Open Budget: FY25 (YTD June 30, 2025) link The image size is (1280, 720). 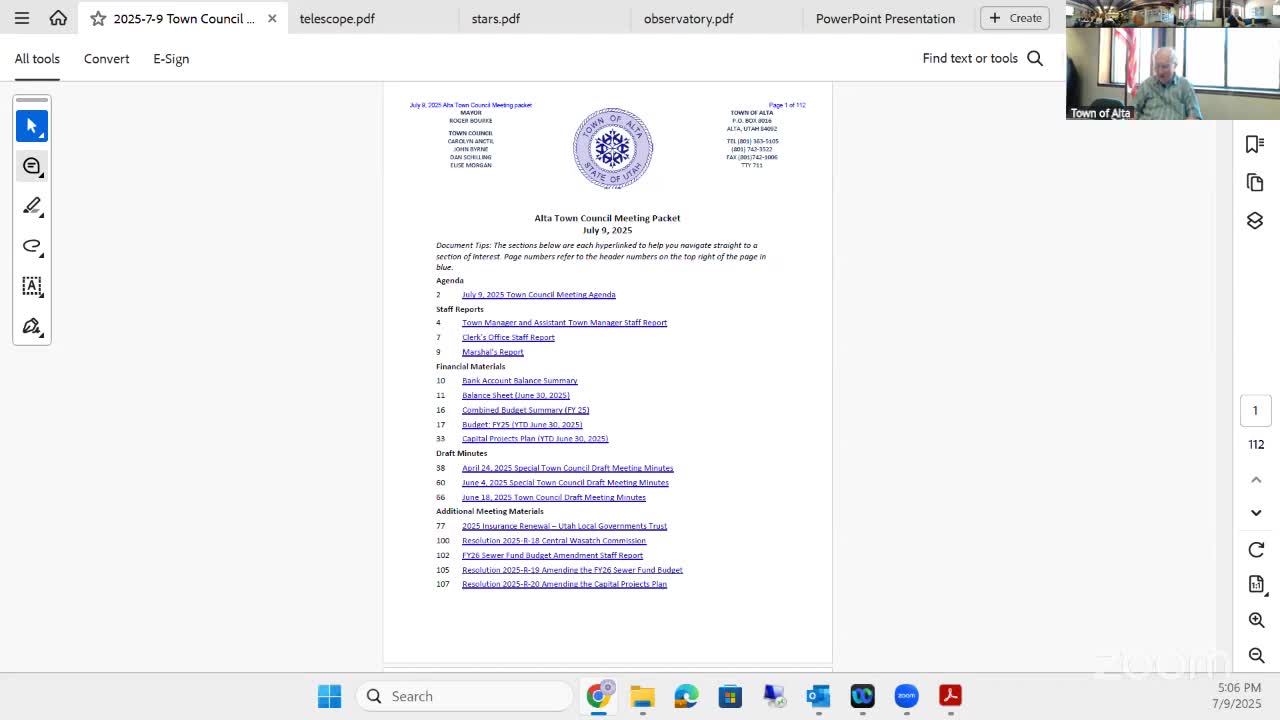(x=522, y=424)
